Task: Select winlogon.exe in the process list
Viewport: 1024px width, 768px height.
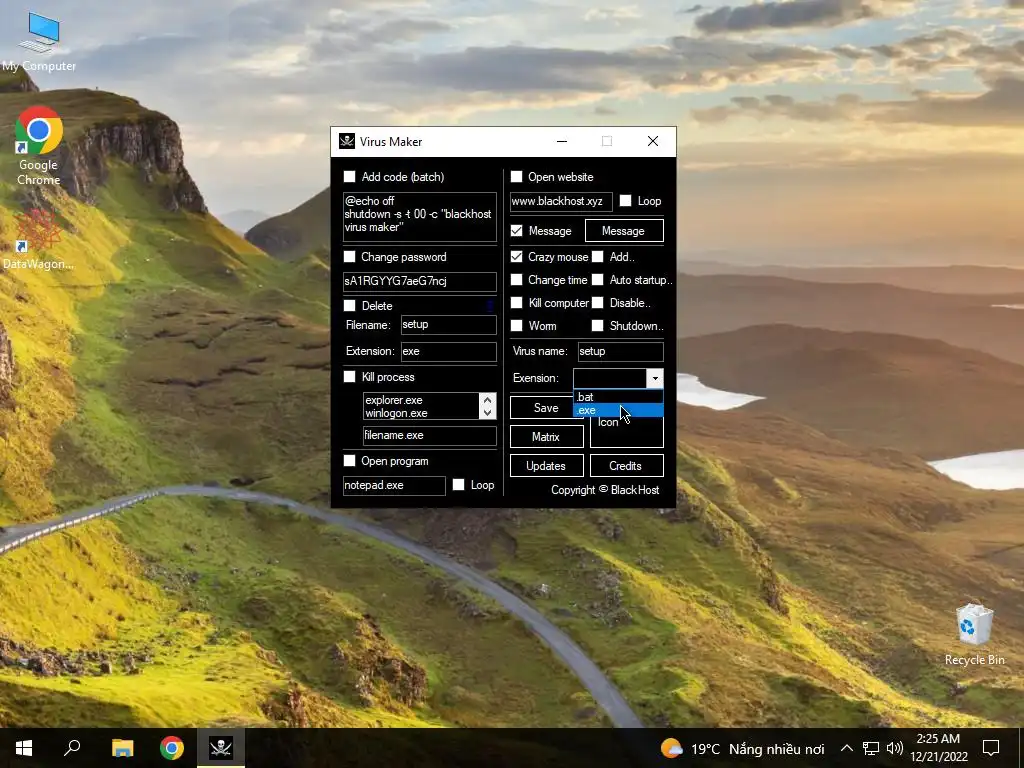Action: point(421,413)
